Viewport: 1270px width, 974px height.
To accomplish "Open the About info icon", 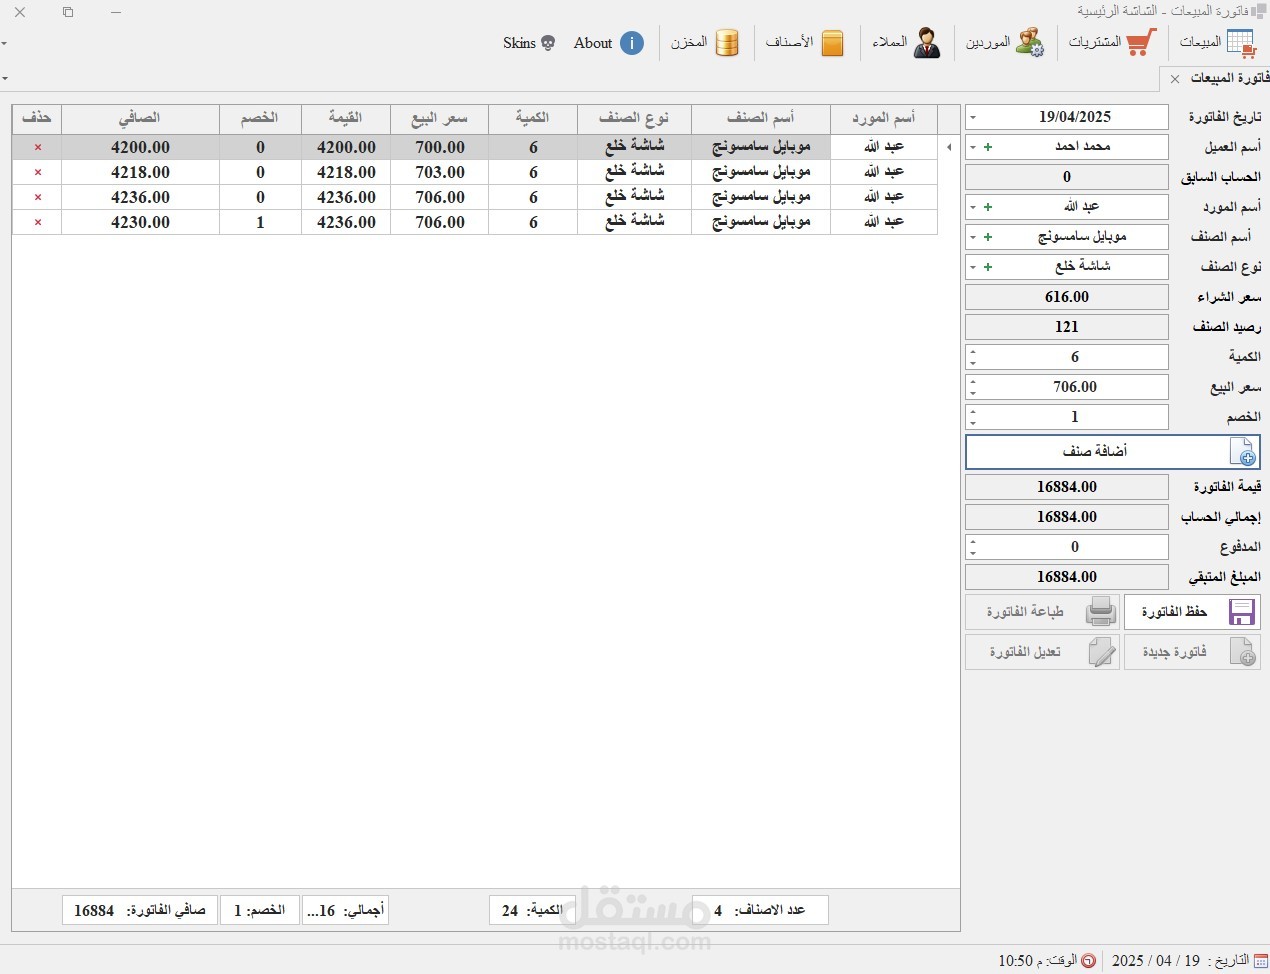I will coord(632,43).
